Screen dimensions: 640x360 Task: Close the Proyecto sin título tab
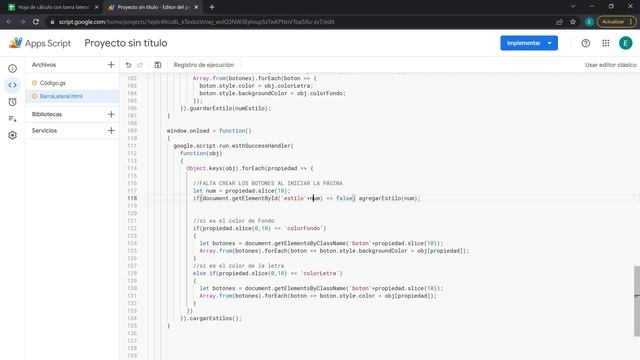196,7
